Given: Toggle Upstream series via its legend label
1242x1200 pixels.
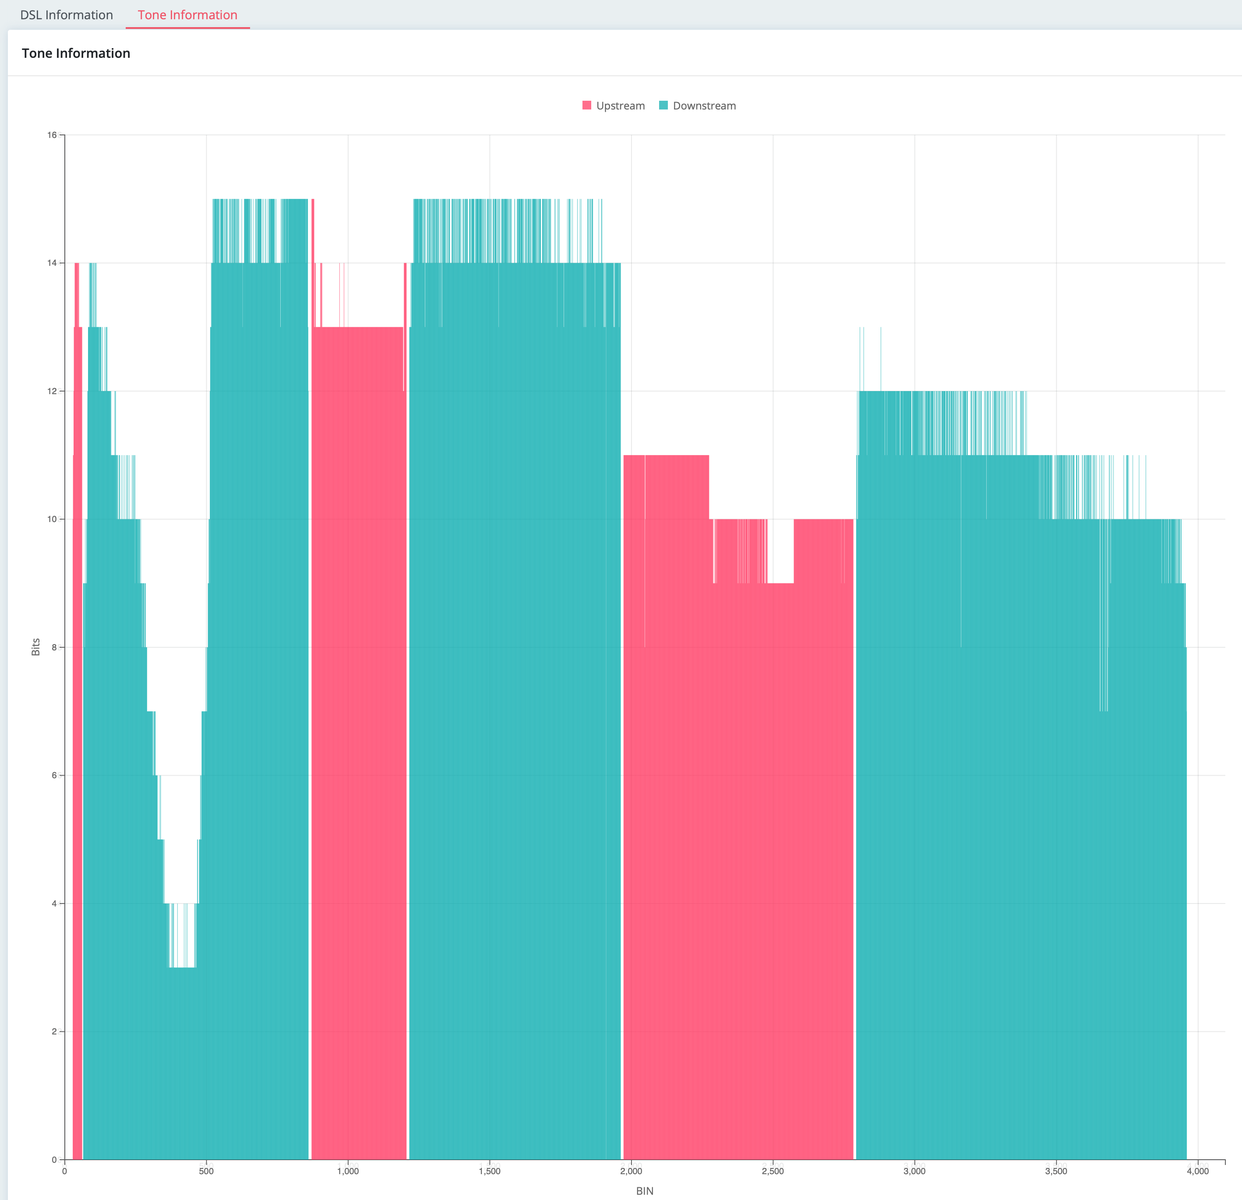Looking at the screenshot, I should pos(620,106).
